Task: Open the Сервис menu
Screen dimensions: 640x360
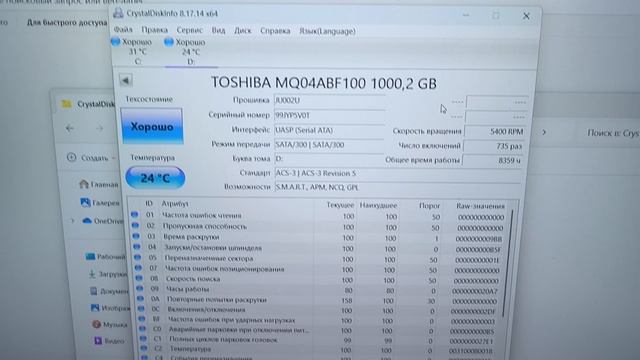Action: pyautogui.click(x=189, y=30)
